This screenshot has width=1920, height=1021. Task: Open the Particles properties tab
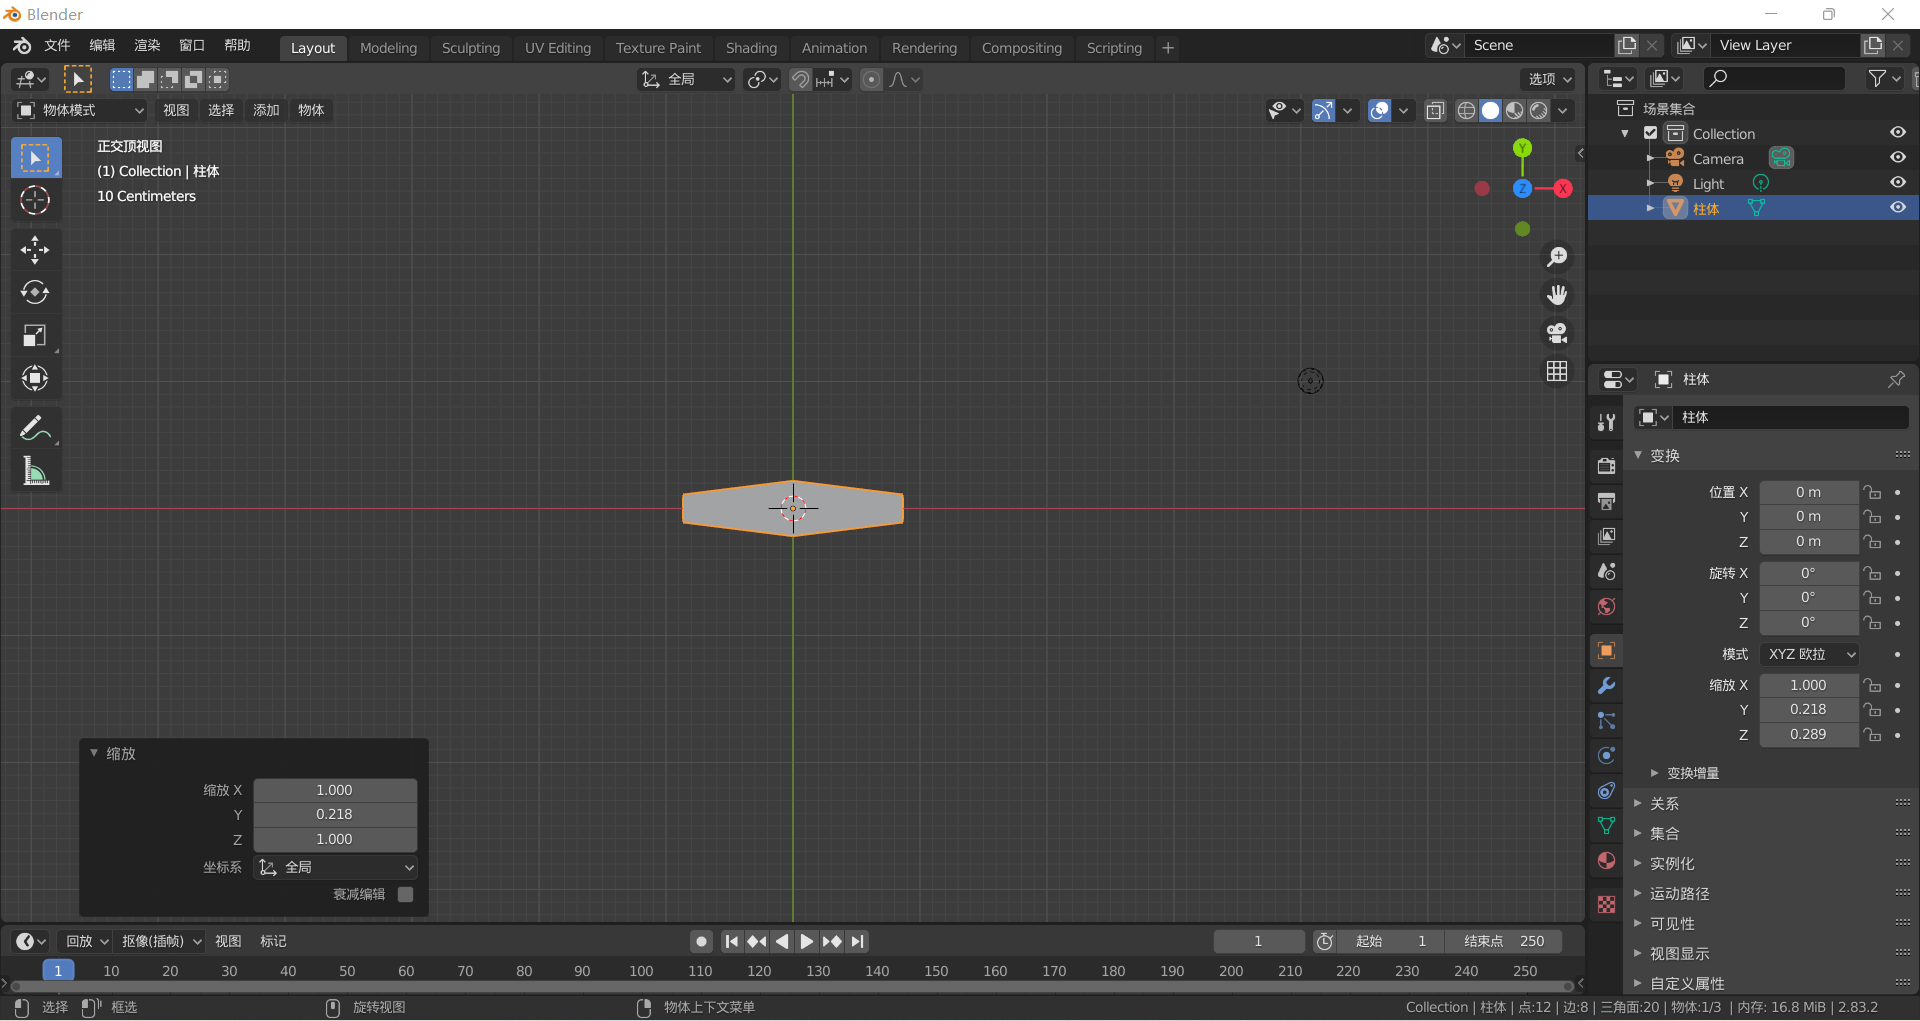[1606, 721]
